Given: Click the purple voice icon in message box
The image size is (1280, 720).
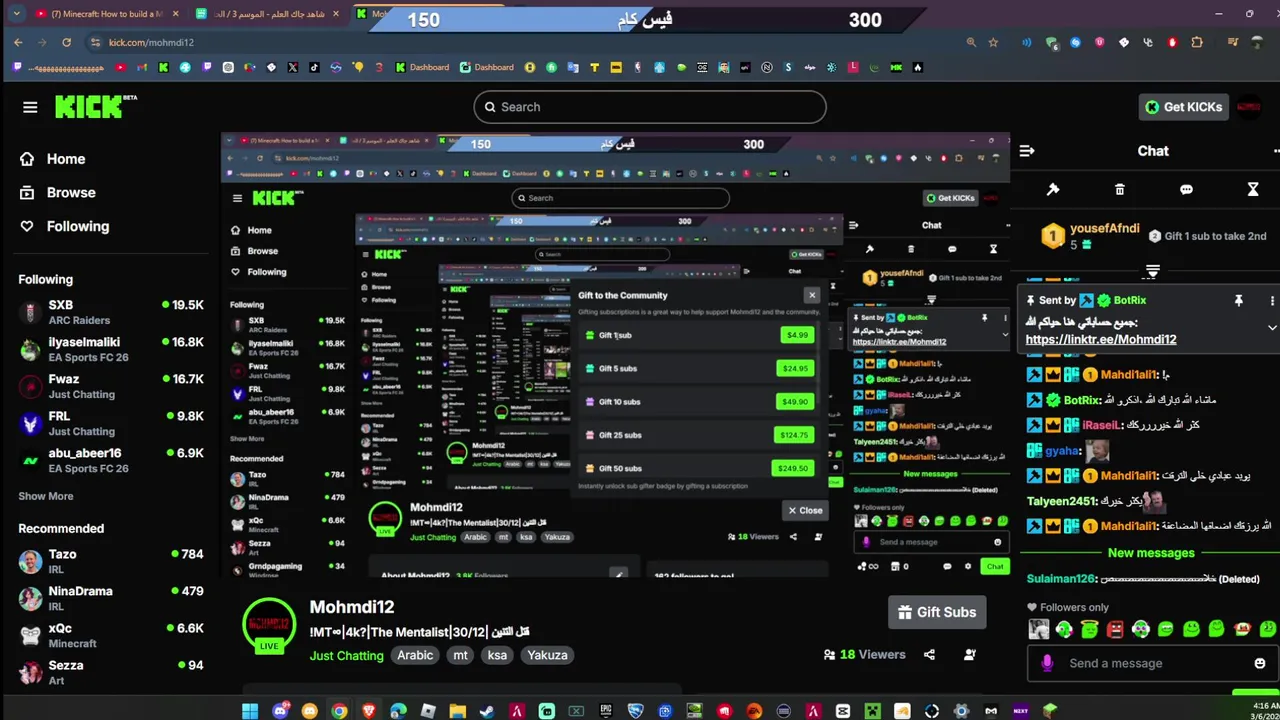Looking at the screenshot, I should (x=1047, y=663).
